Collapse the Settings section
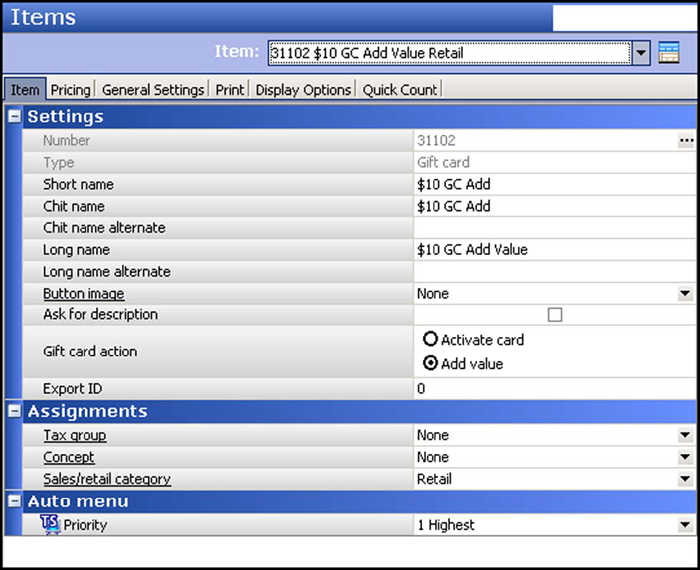Screen dimensions: 700x570 (14, 116)
